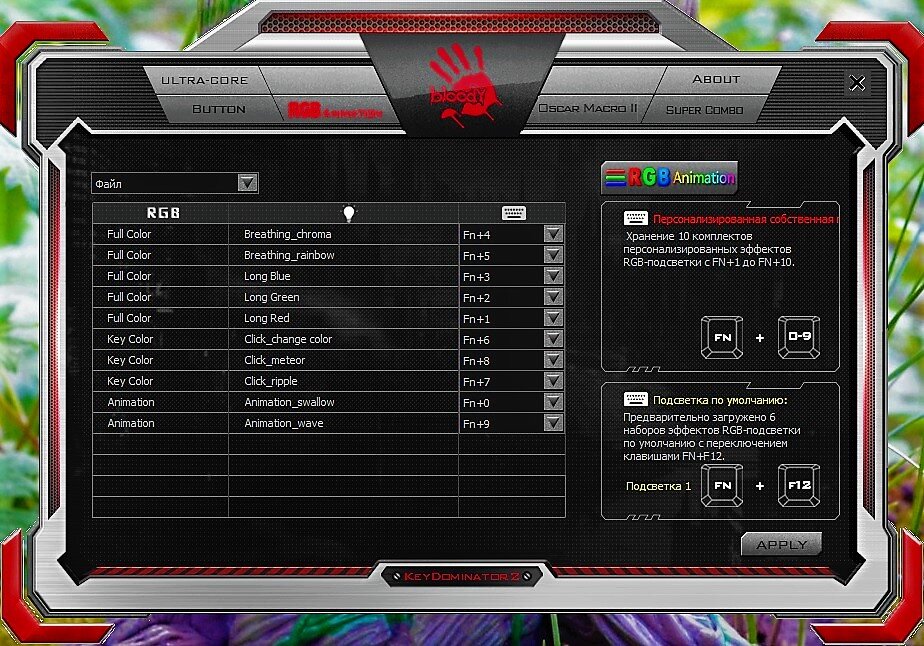Click keyboard icon beside Персонализированная heading
The width and height of the screenshot is (924, 646).
[x=635, y=219]
